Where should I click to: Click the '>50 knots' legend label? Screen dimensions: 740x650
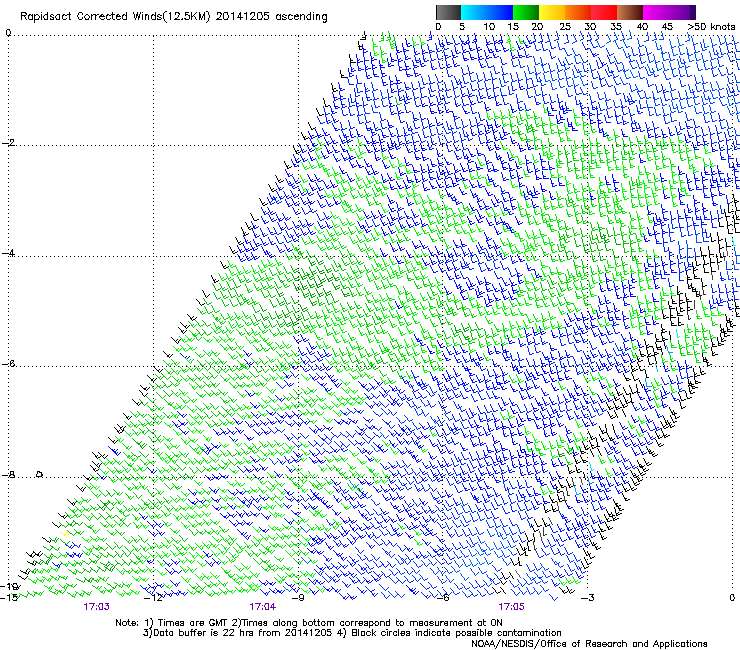pyautogui.click(x=711, y=27)
